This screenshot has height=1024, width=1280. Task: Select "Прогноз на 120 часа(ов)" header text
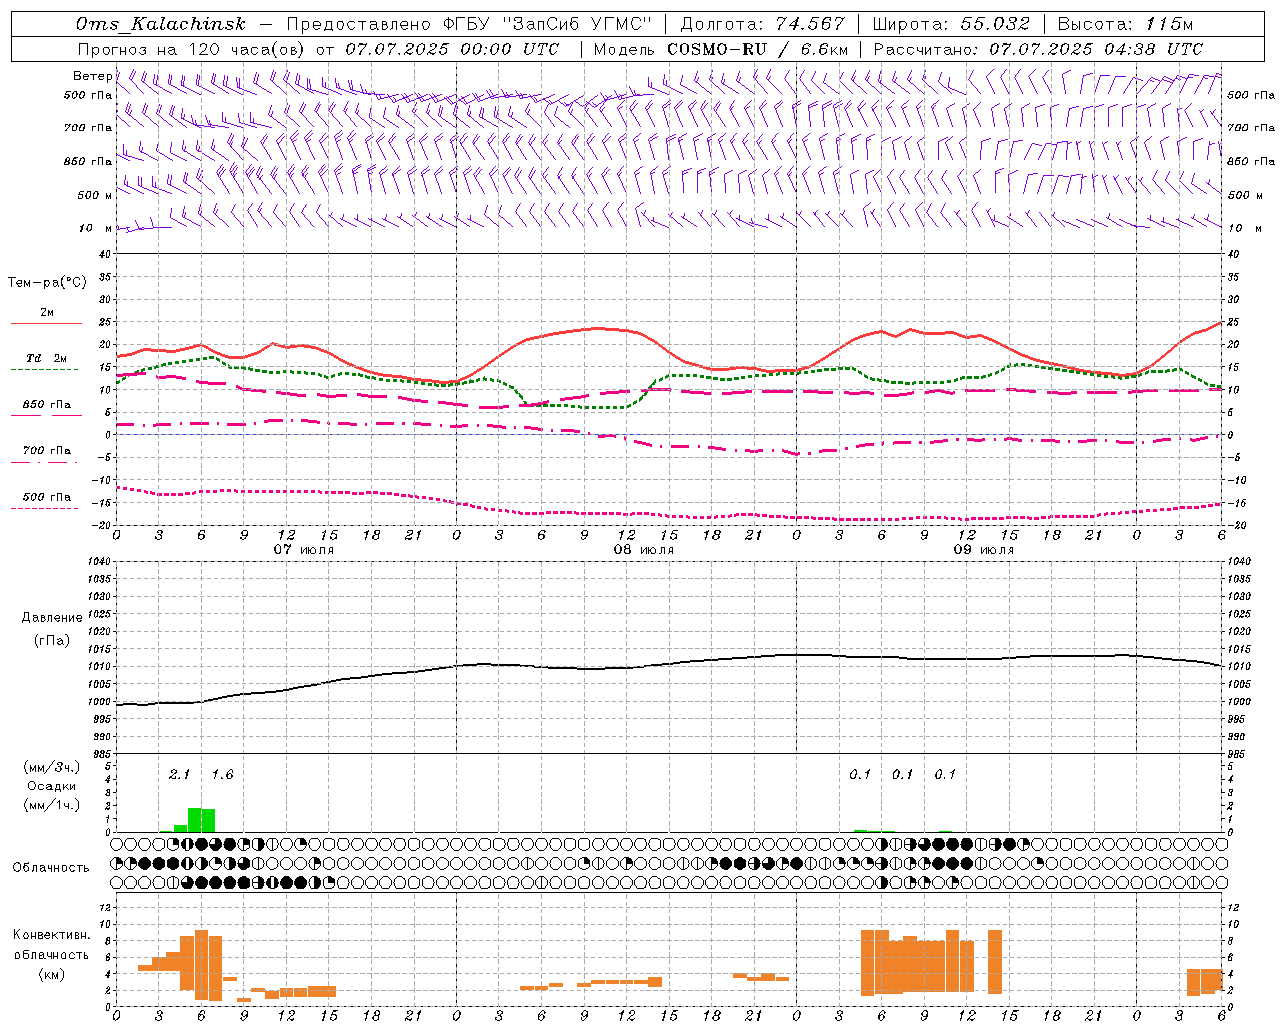tap(192, 49)
